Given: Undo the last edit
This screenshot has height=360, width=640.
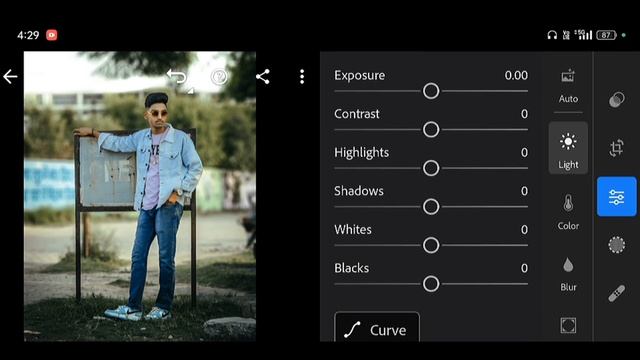Looking at the screenshot, I should click(x=176, y=76).
